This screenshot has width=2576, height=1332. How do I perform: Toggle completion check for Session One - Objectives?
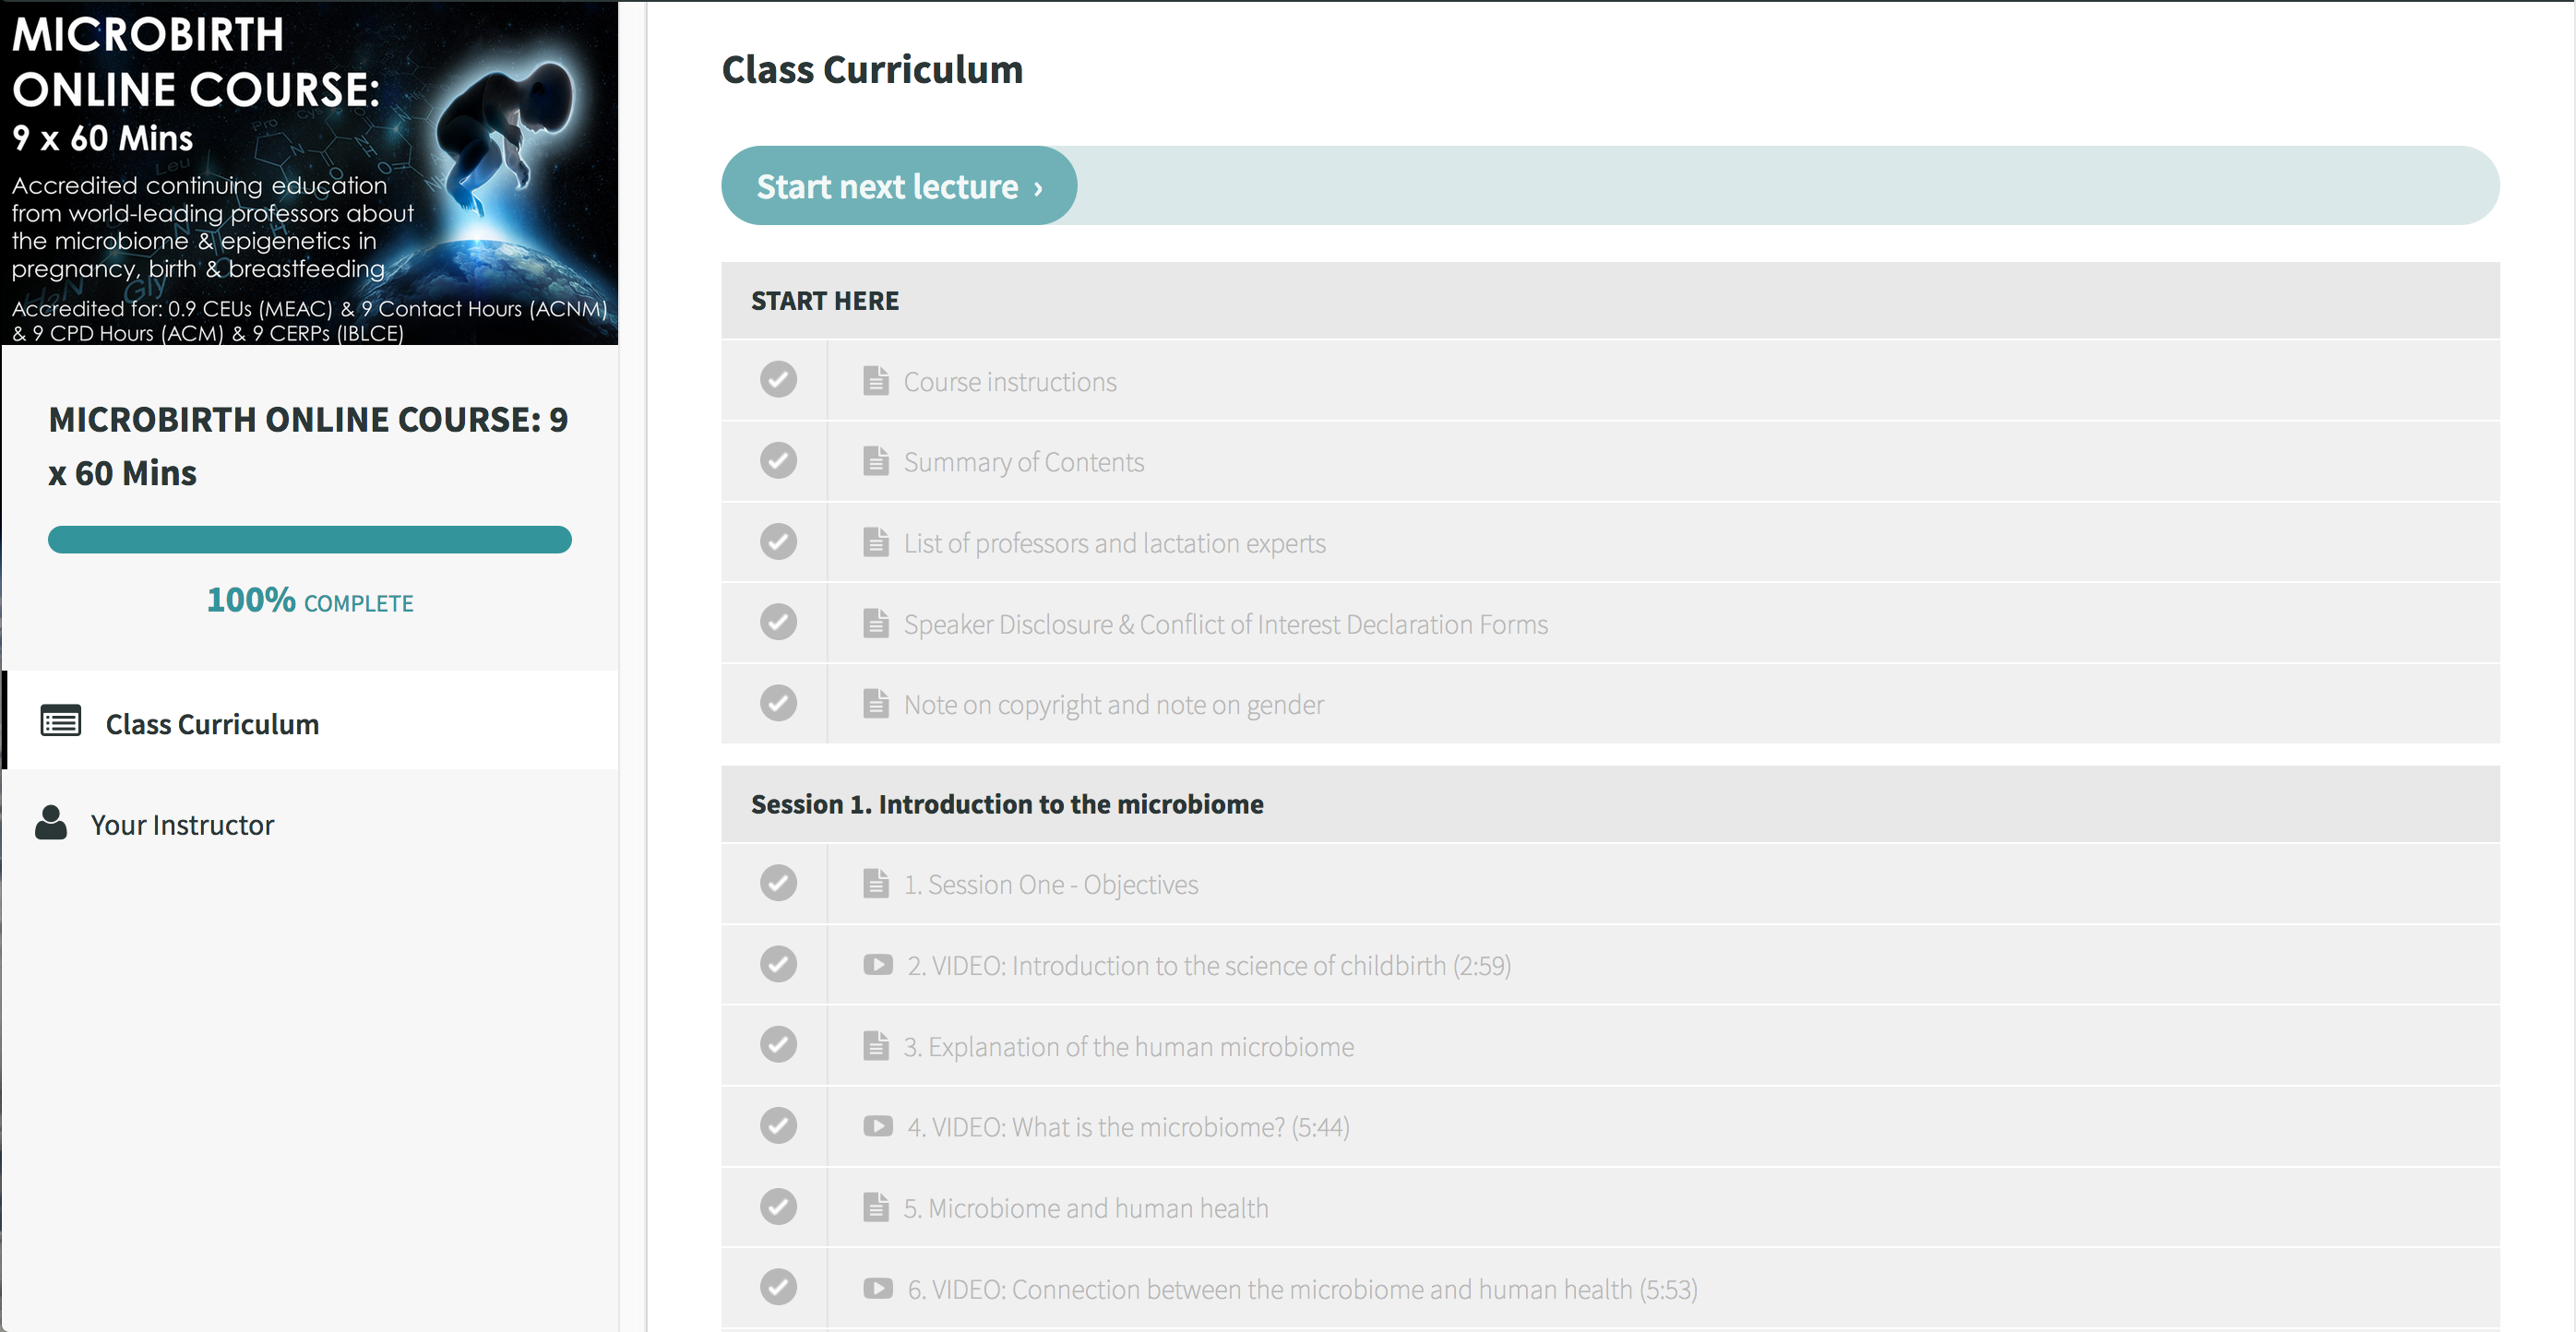778,884
